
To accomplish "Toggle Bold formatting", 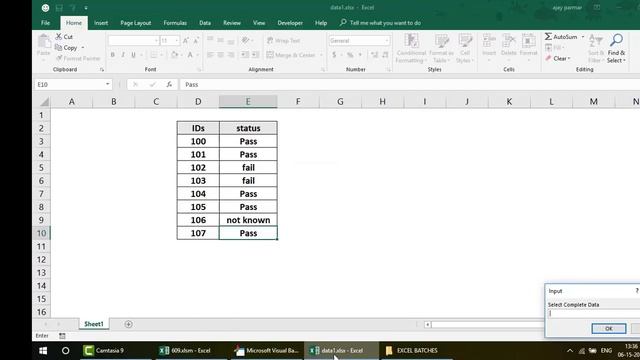I will 113,55.
